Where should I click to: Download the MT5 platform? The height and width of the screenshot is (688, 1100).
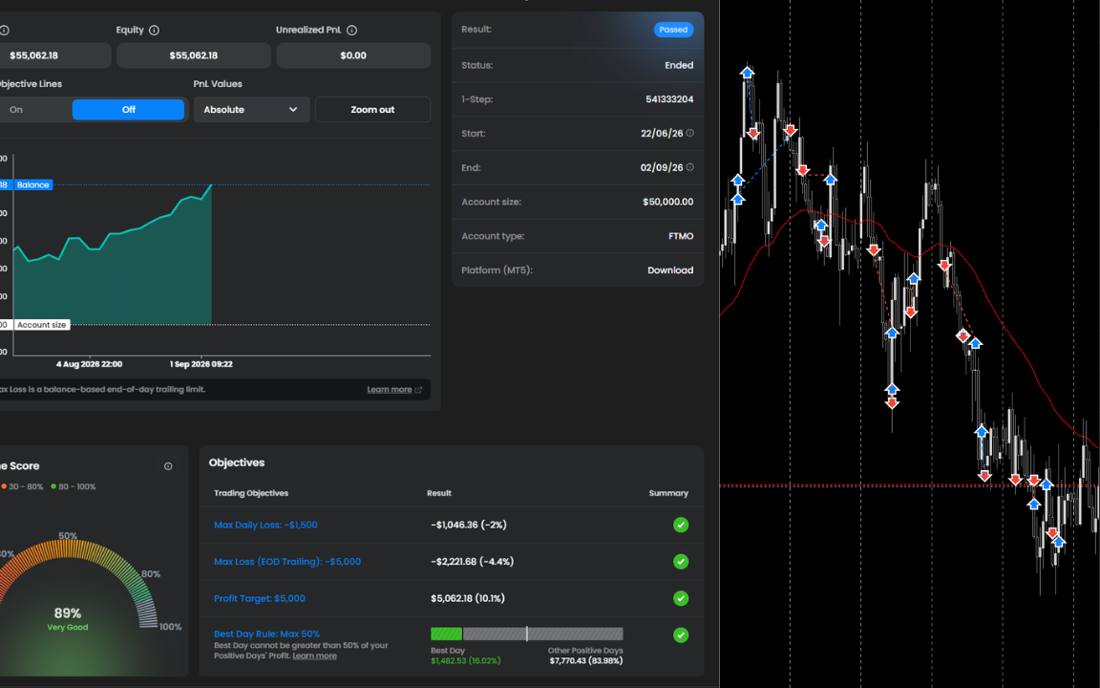tap(670, 270)
